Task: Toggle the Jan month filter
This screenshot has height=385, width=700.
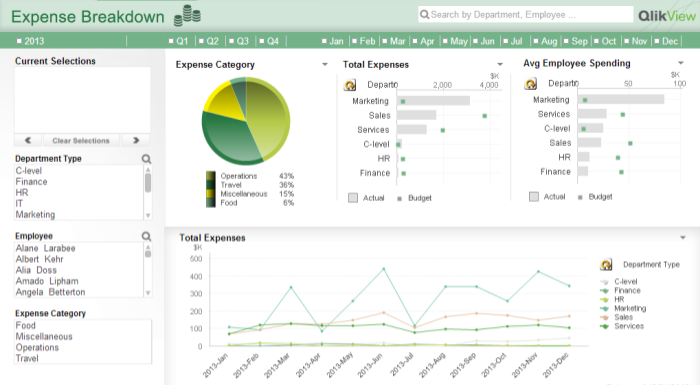Action: (333, 41)
